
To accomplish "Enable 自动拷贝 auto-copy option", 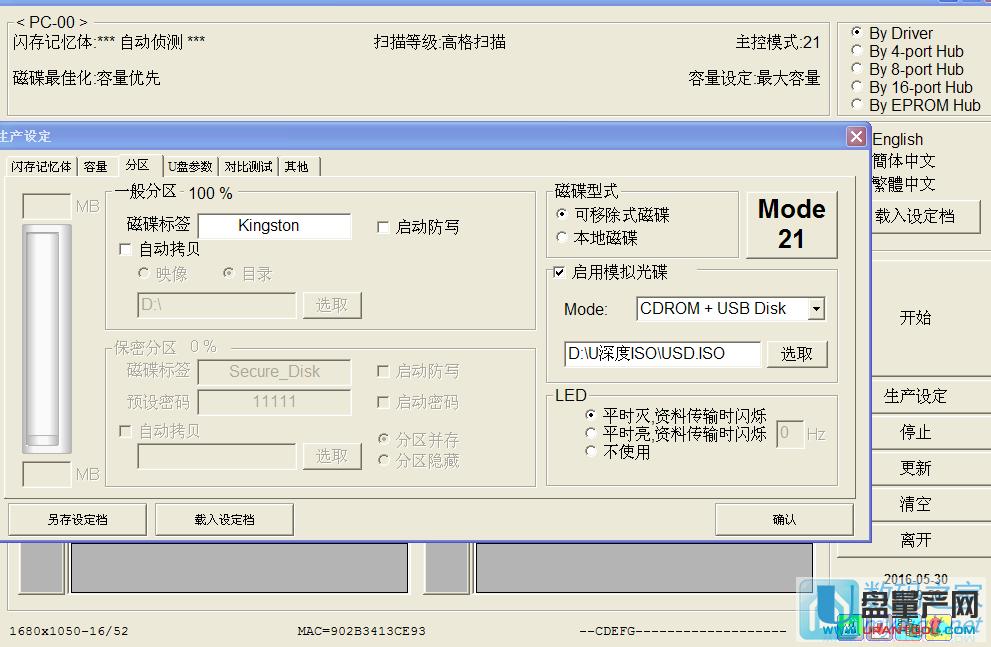I will pyautogui.click(x=125, y=250).
